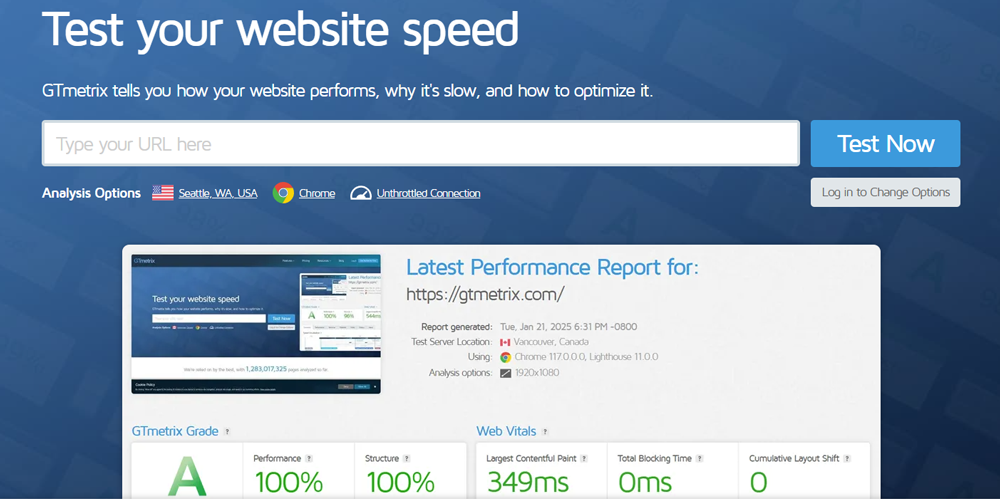Click the 0 Cumulative Layout Shift value
This screenshot has width=1000, height=500.
click(x=758, y=483)
